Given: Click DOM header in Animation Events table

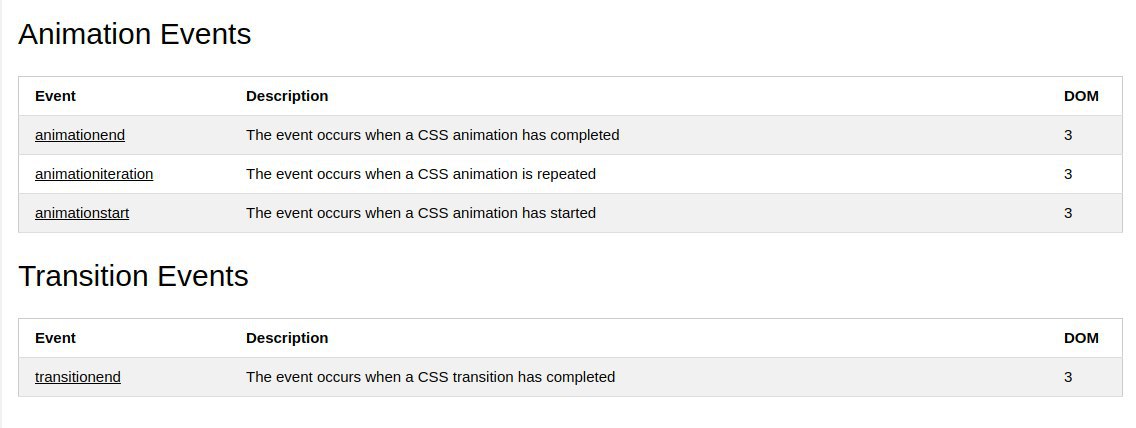Looking at the screenshot, I should pos(1081,96).
